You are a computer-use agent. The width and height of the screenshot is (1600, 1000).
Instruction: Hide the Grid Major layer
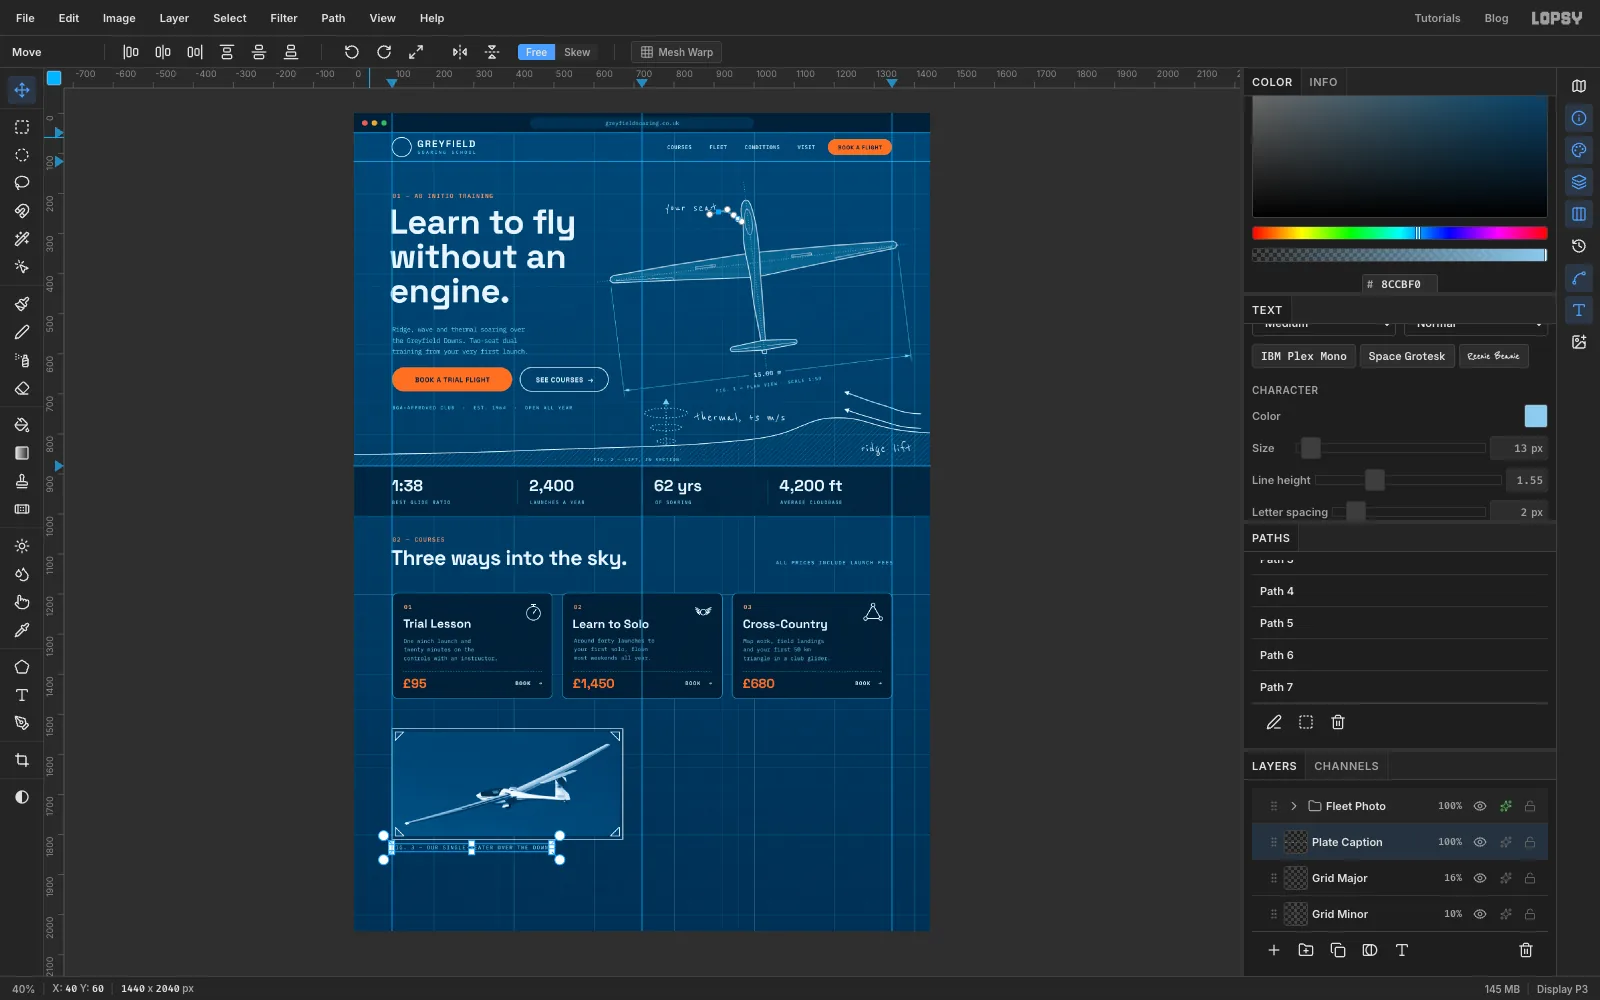[1480, 878]
